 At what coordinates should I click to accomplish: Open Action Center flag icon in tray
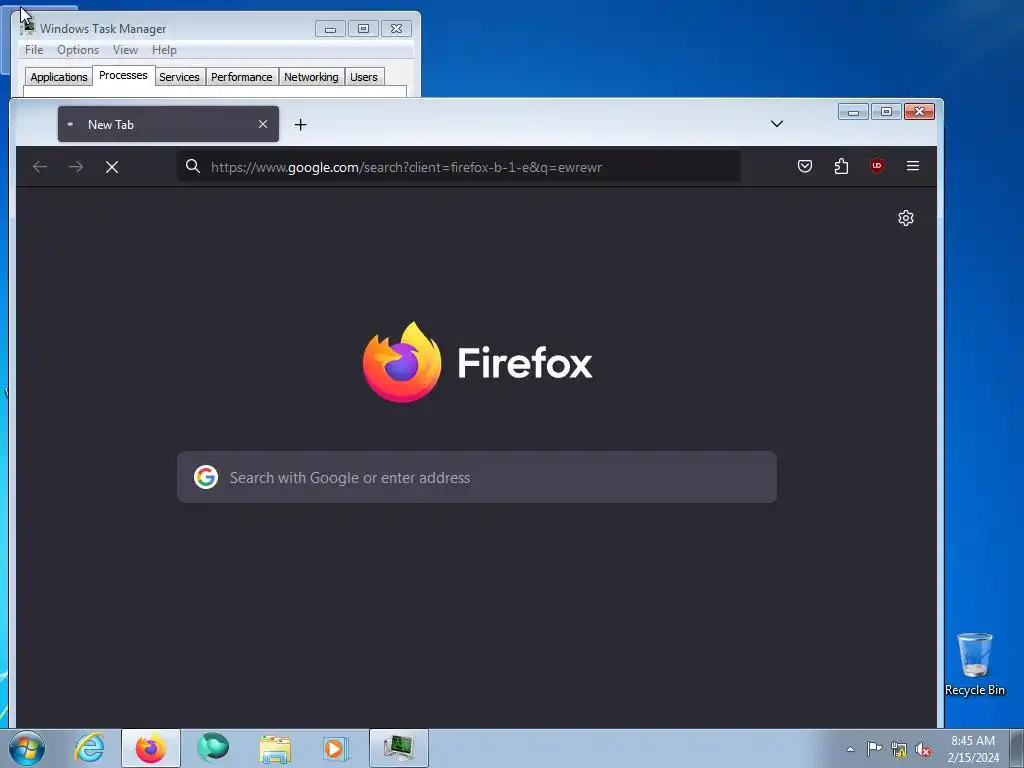tap(874, 749)
